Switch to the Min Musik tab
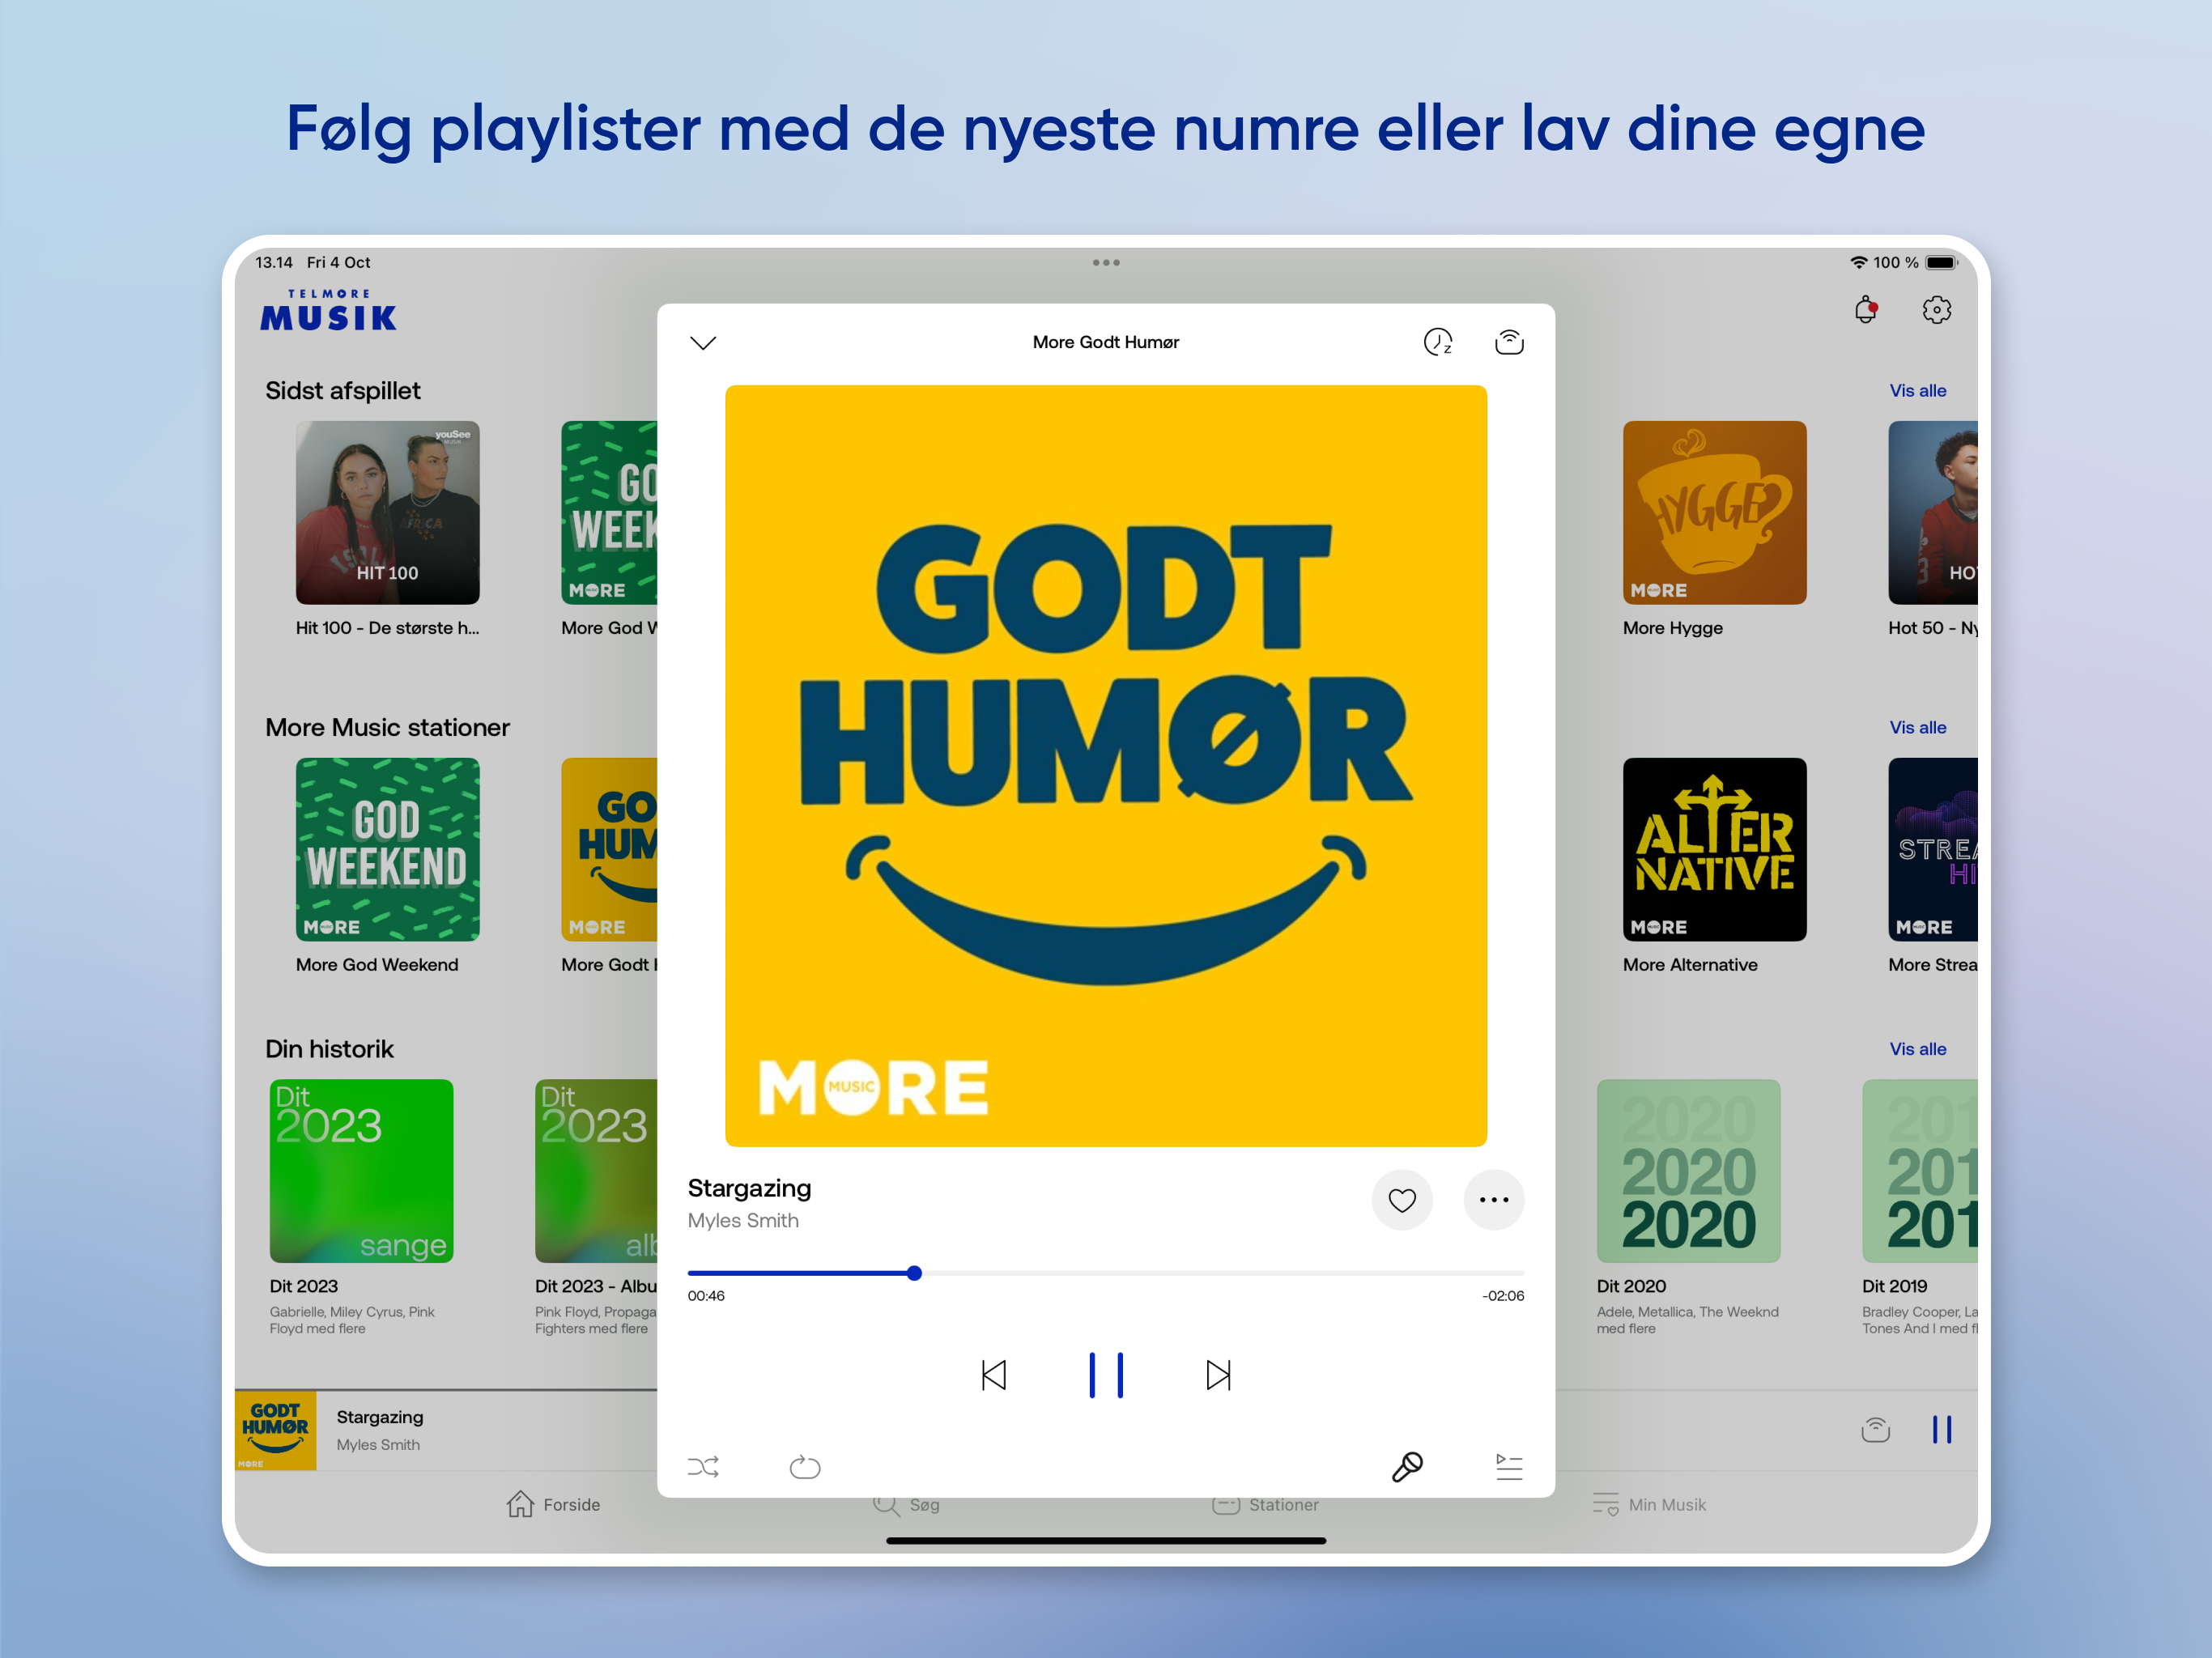 click(x=1648, y=1505)
